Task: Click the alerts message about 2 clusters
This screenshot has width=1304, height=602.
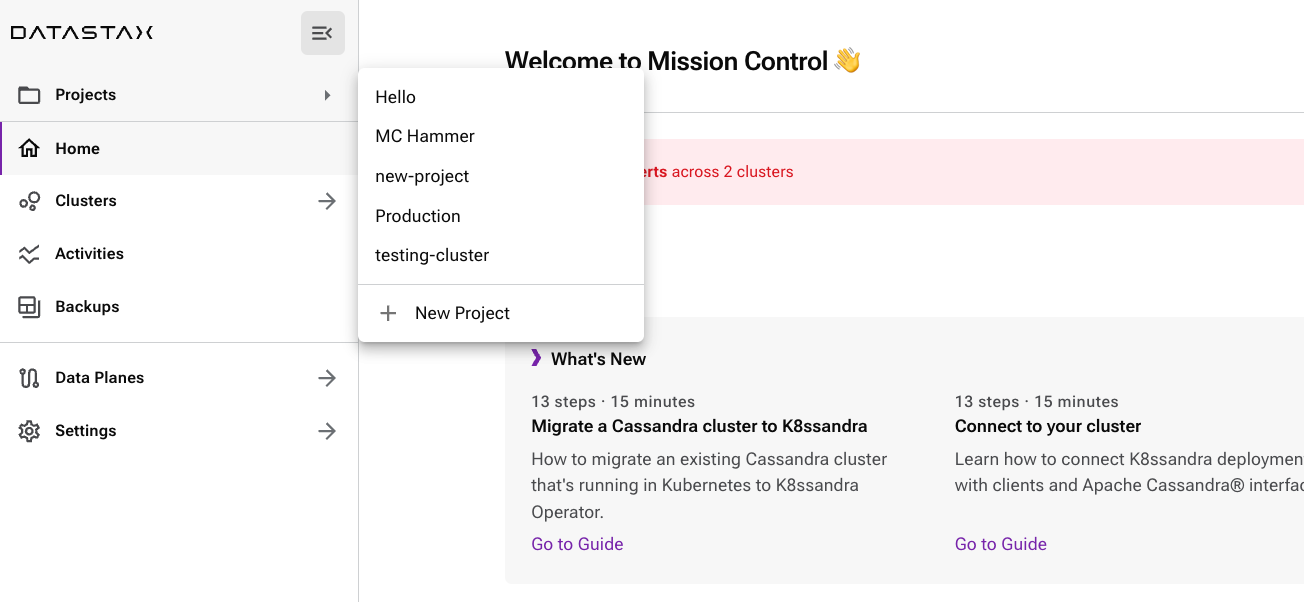Action: click(720, 171)
